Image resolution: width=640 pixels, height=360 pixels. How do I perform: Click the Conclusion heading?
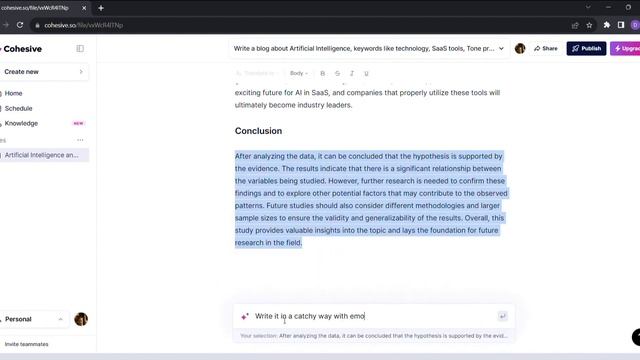pyautogui.click(x=258, y=131)
